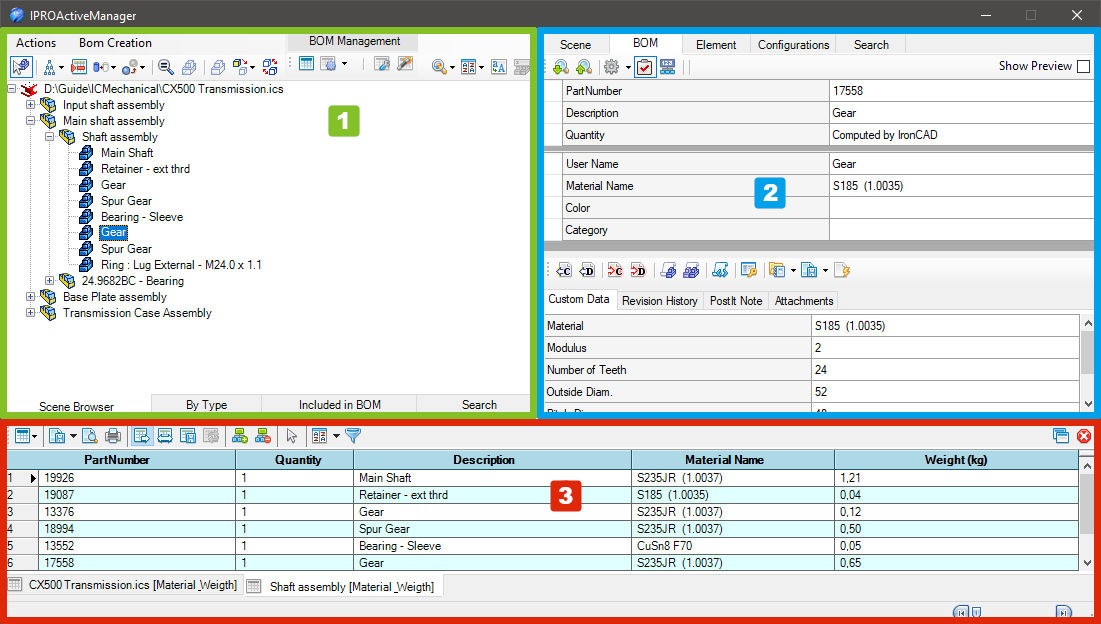Select Bearing - Sleeve in the scene tree

point(142,217)
